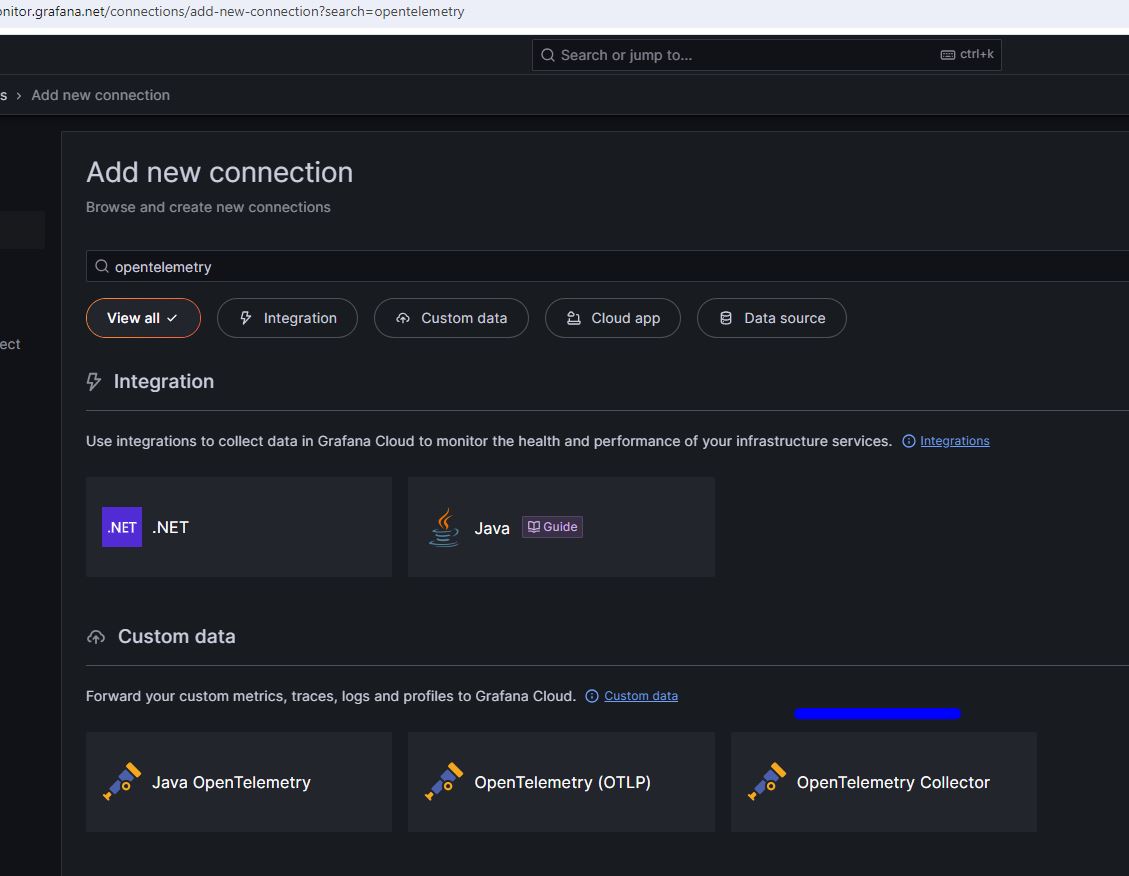The height and width of the screenshot is (876, 1129).
Task: Click the Browse and create new connections subtitle
Action: (208, 207)
